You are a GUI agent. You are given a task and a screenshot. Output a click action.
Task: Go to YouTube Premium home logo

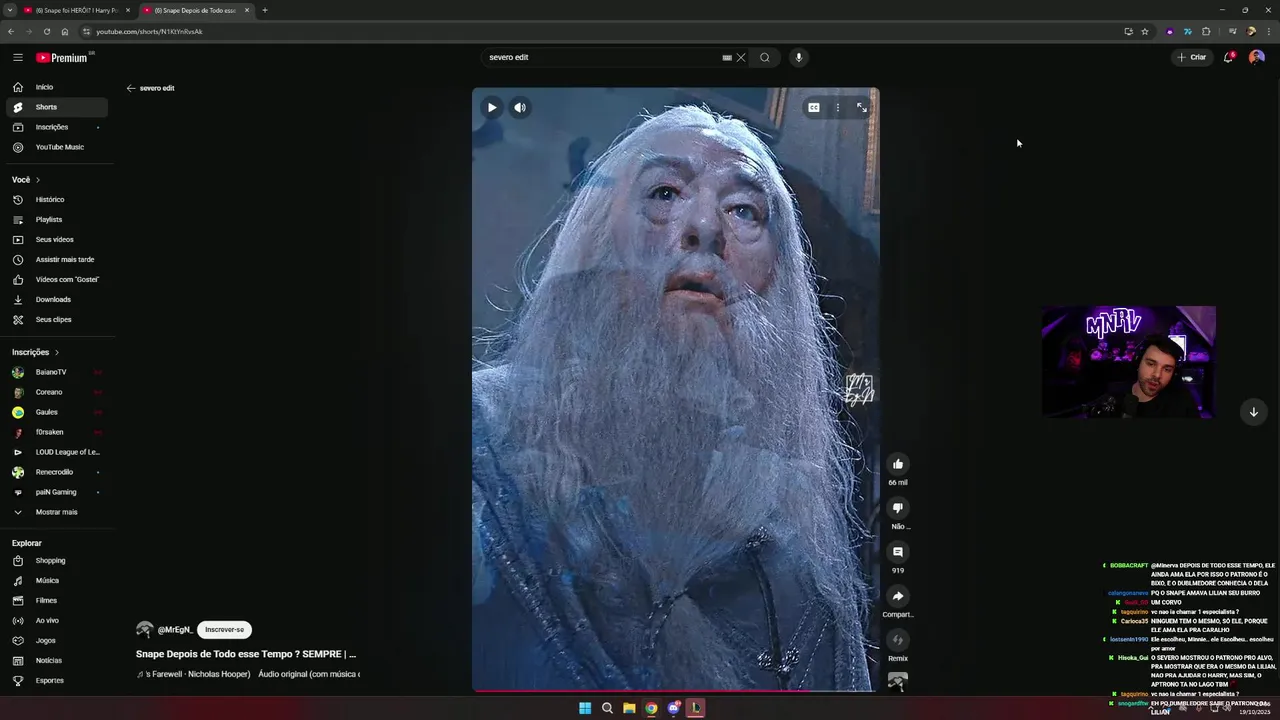pyautogui.click(x=62, y=58)
